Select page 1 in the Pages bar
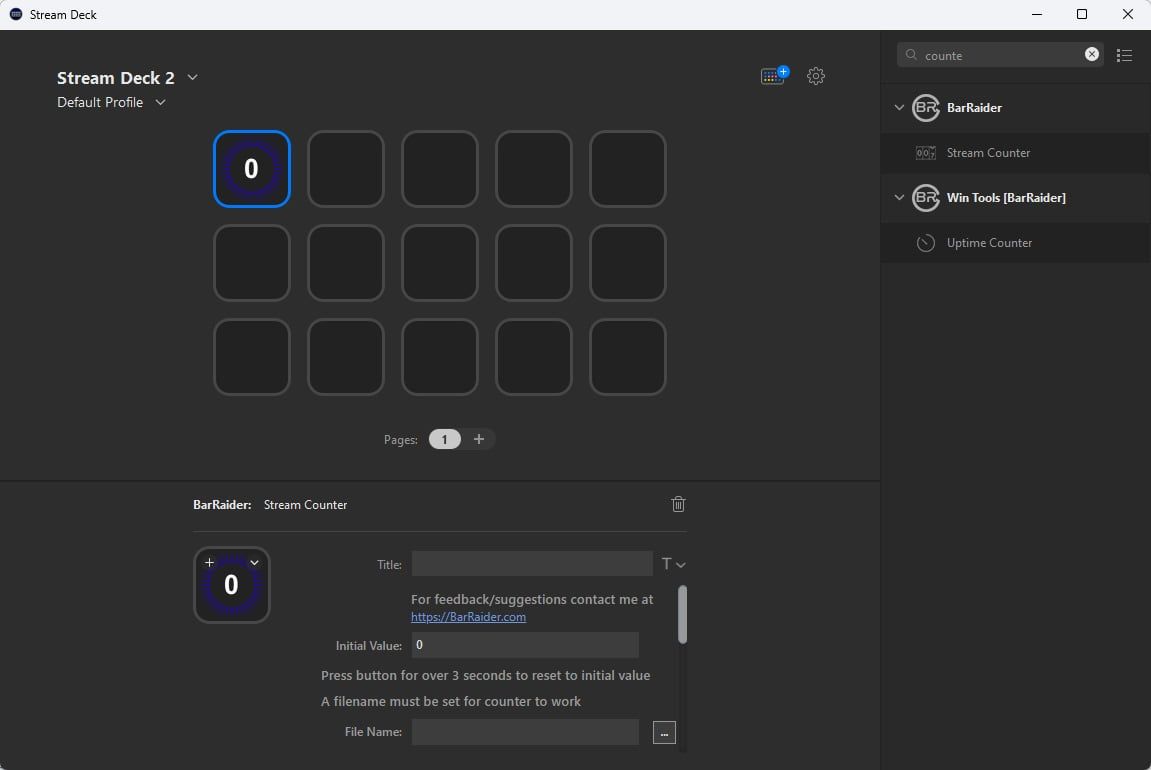1151x770 pixels. point(445,439)
